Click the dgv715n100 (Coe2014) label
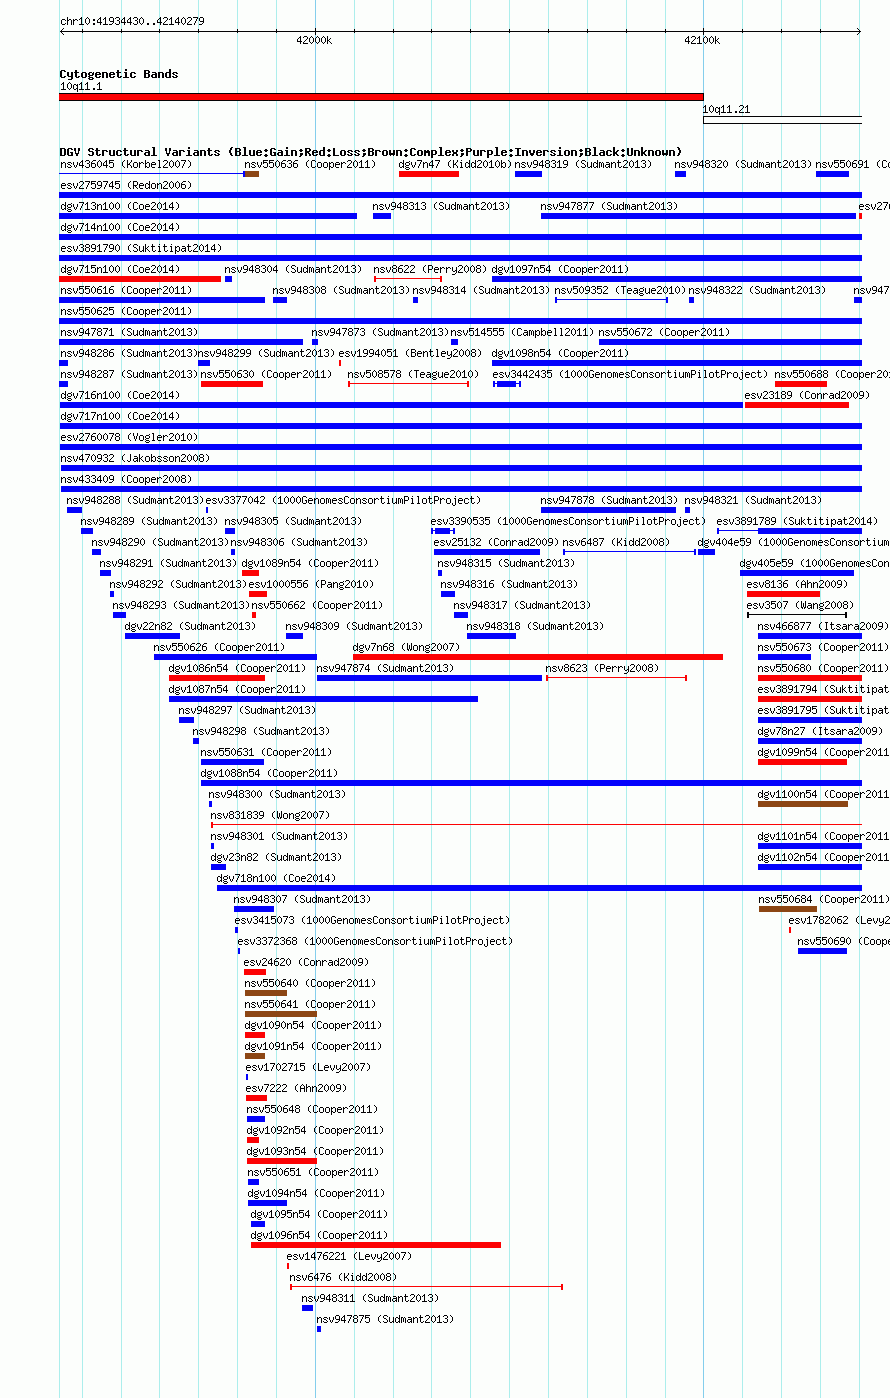Viewport: 890px width, 1398px height. click(120, 269)
